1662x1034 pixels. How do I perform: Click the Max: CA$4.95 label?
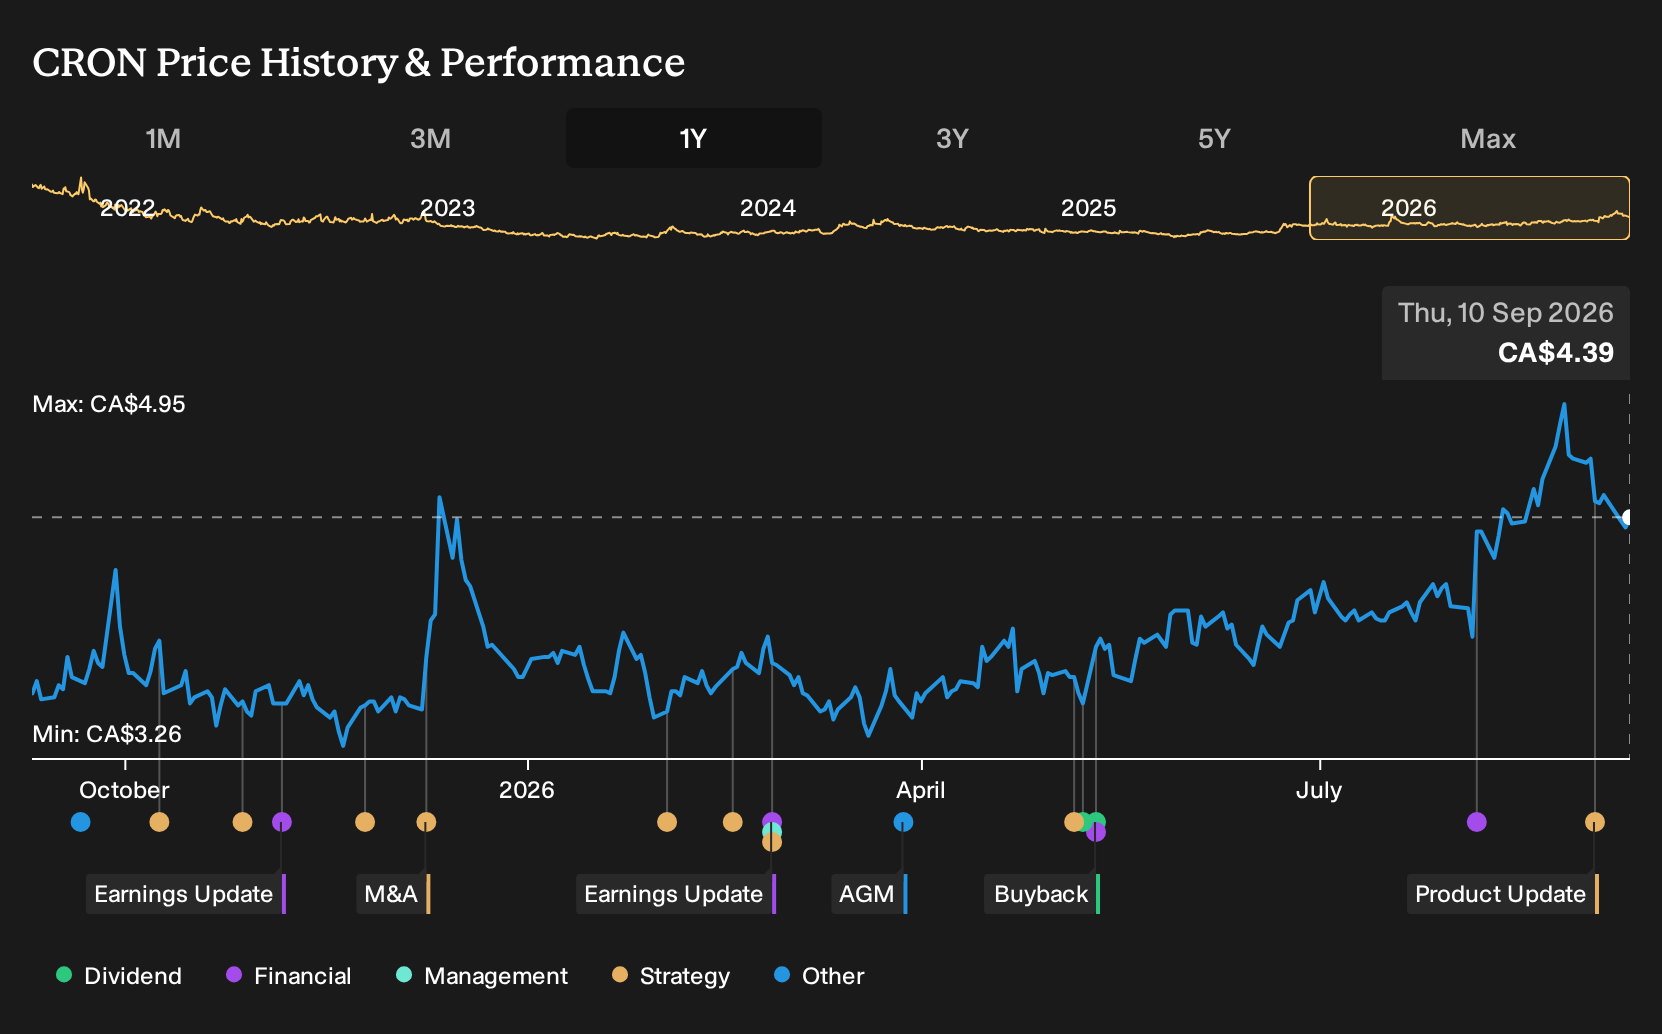109,404
